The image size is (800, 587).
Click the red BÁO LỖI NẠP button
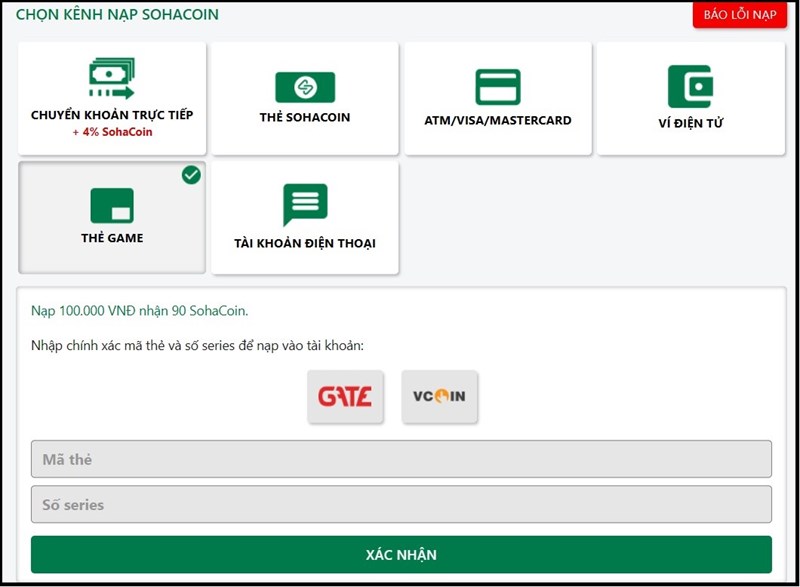click(740, 16)
